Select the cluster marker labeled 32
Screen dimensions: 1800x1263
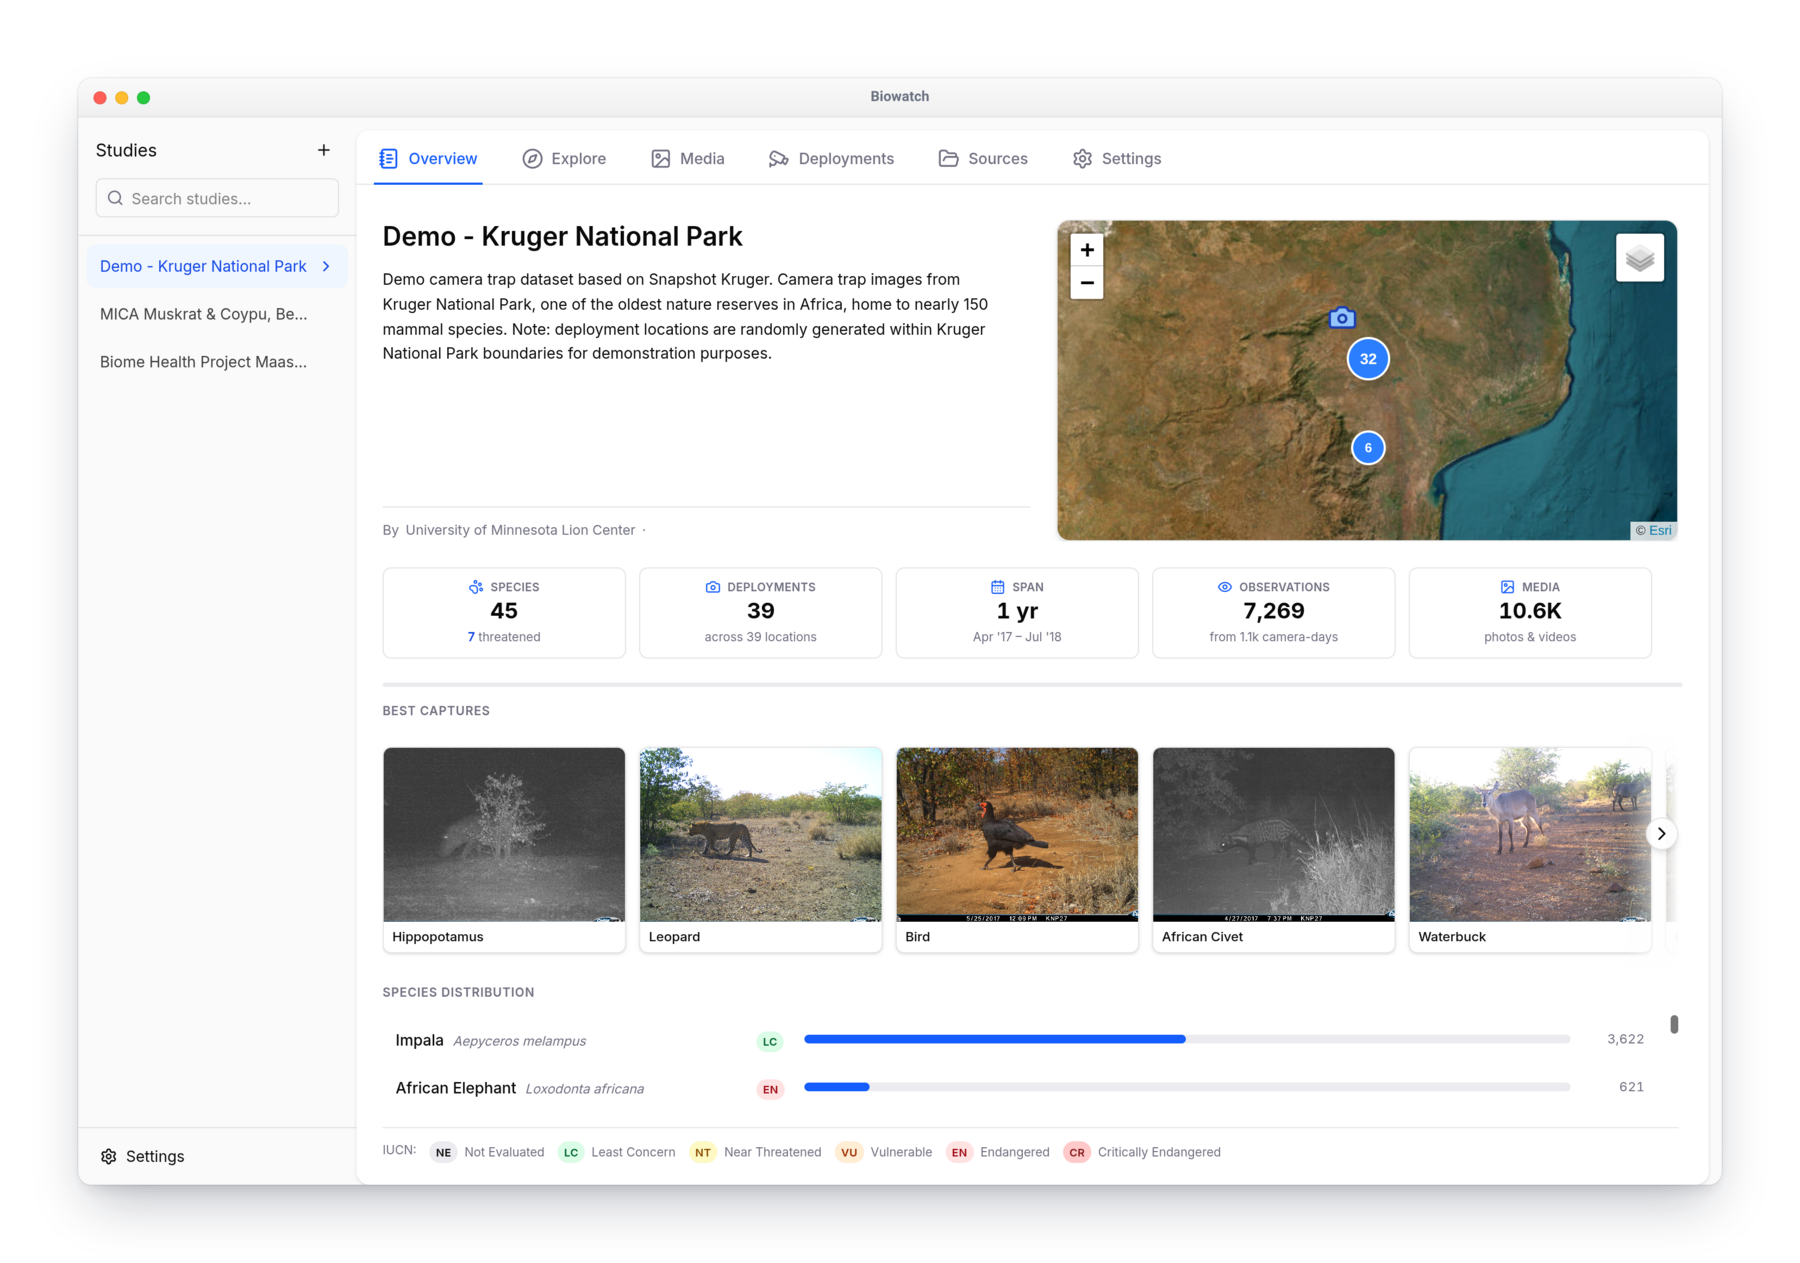1368,359
